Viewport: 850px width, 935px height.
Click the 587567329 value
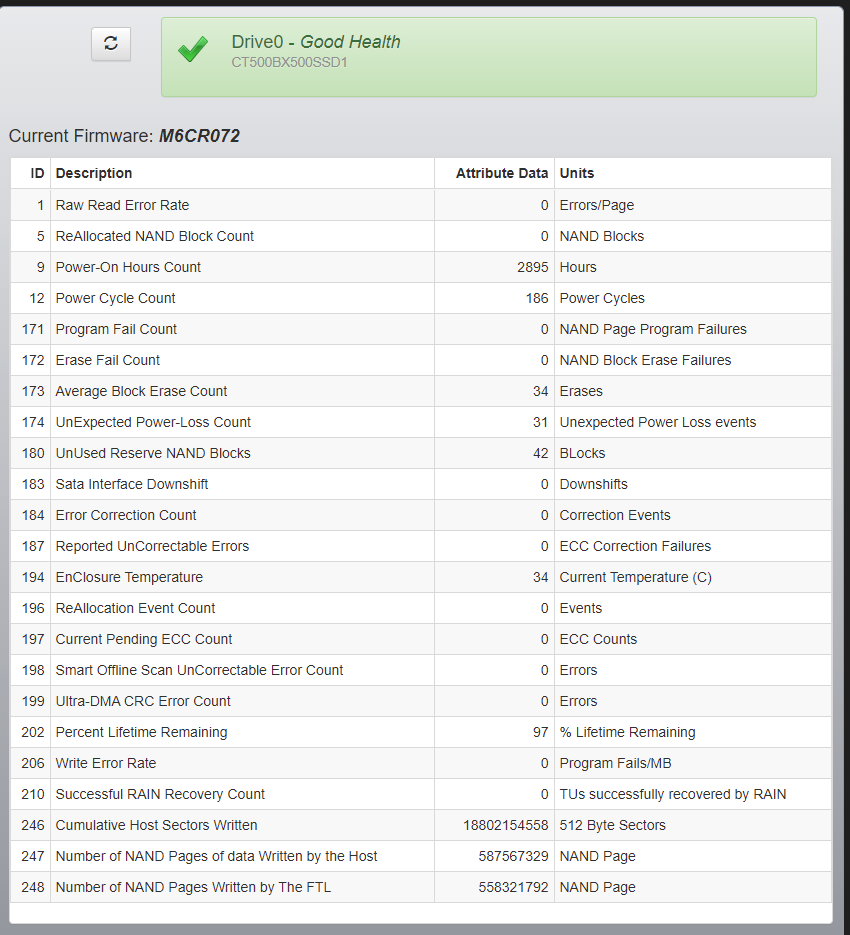[x=514, y=856]
